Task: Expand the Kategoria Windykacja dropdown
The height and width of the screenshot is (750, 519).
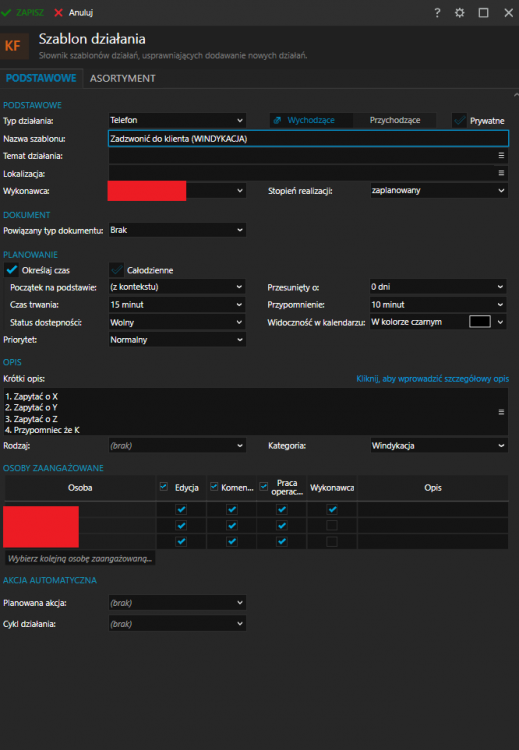Action: pyautogui.click(x=439, y=446)
